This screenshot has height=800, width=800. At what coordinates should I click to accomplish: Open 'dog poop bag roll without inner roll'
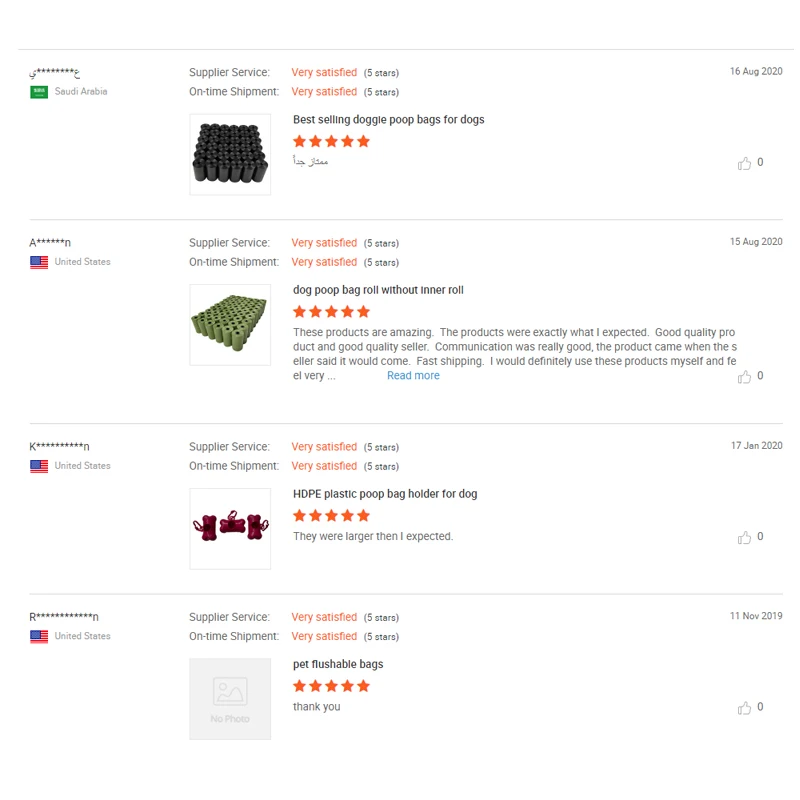[378, 290]
